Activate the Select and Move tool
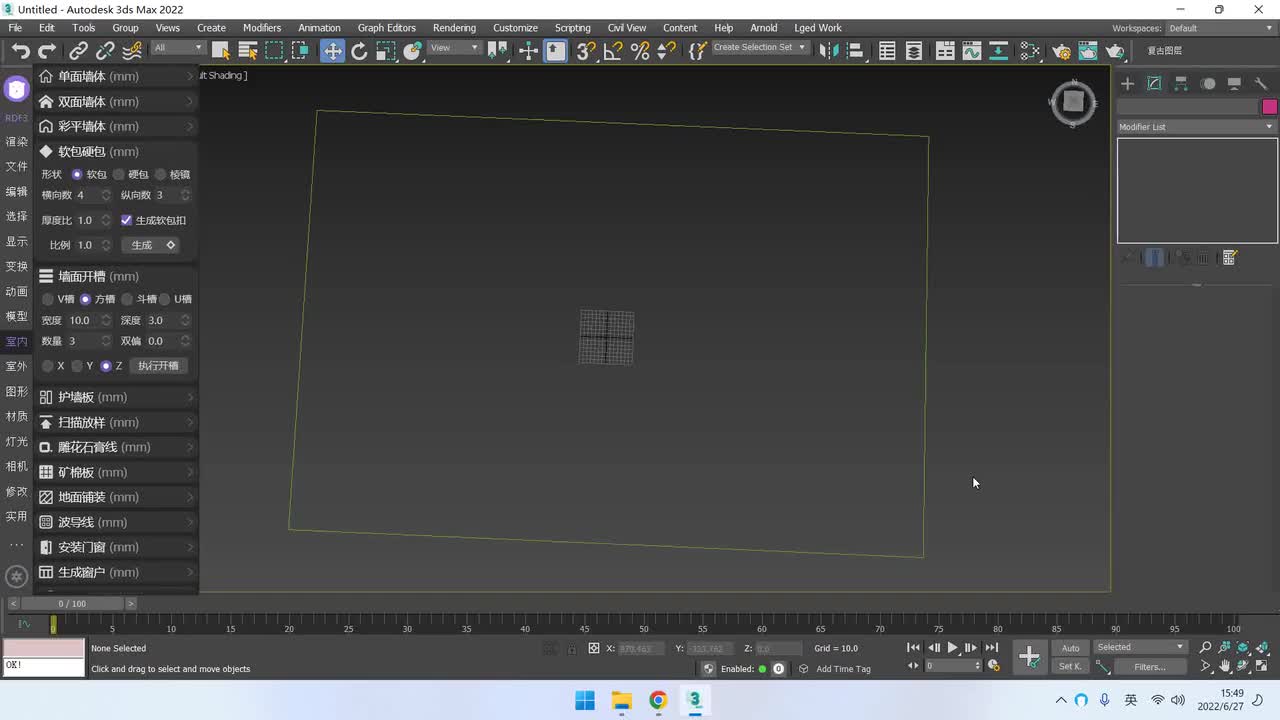Image resolution: width=1280 pixels, height=720 pixels. tap(332, 51)
